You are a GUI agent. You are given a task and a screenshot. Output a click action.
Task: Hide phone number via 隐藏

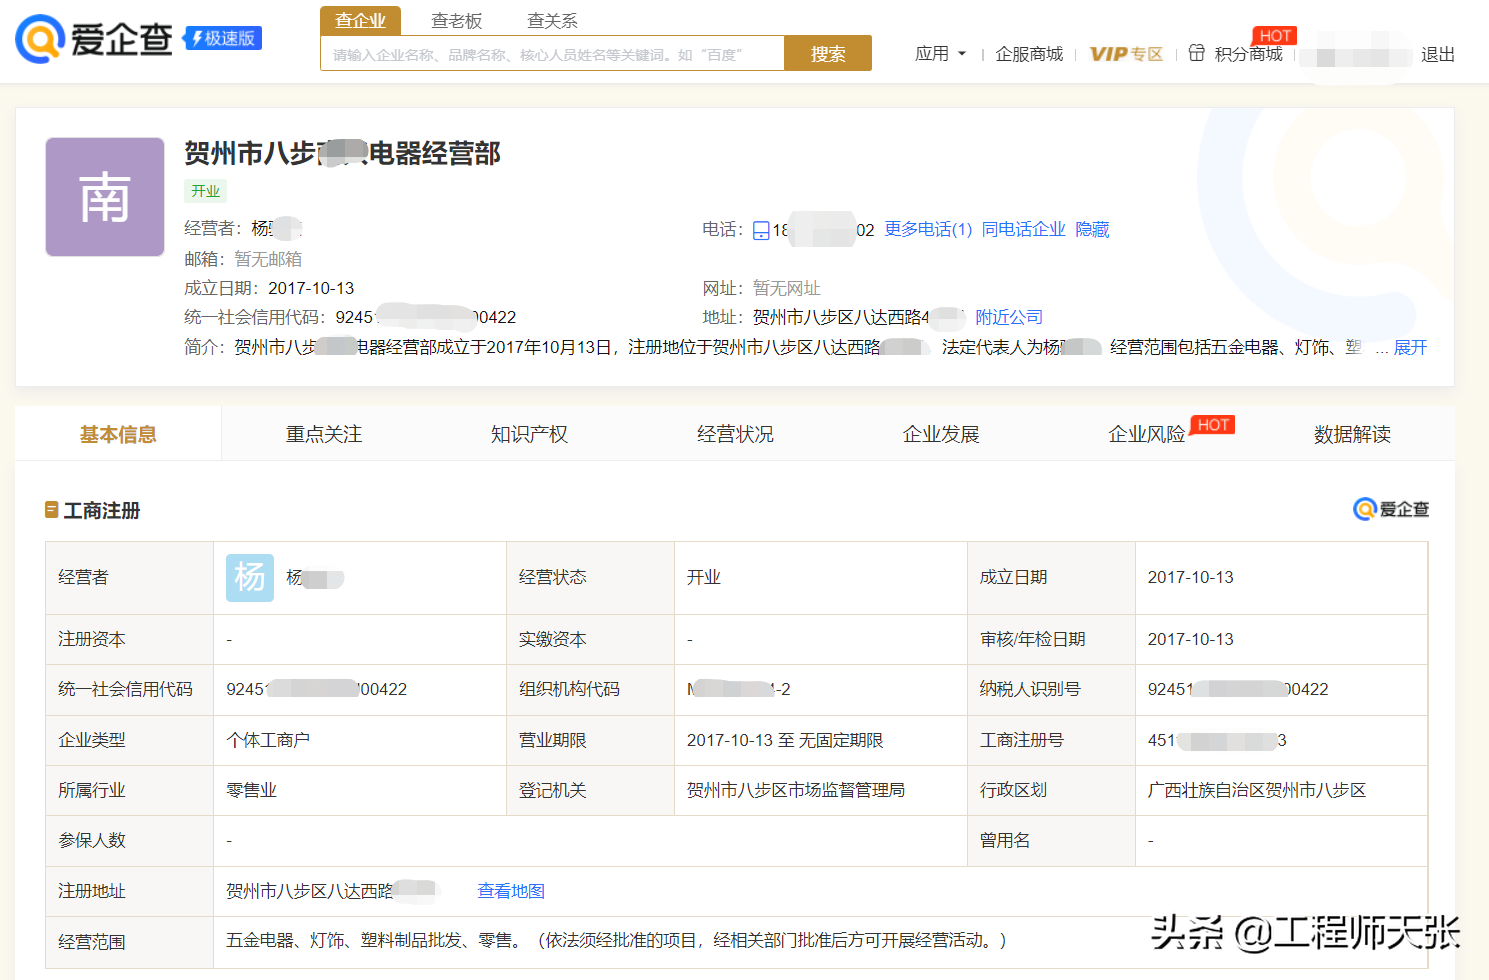point(1092,230)
